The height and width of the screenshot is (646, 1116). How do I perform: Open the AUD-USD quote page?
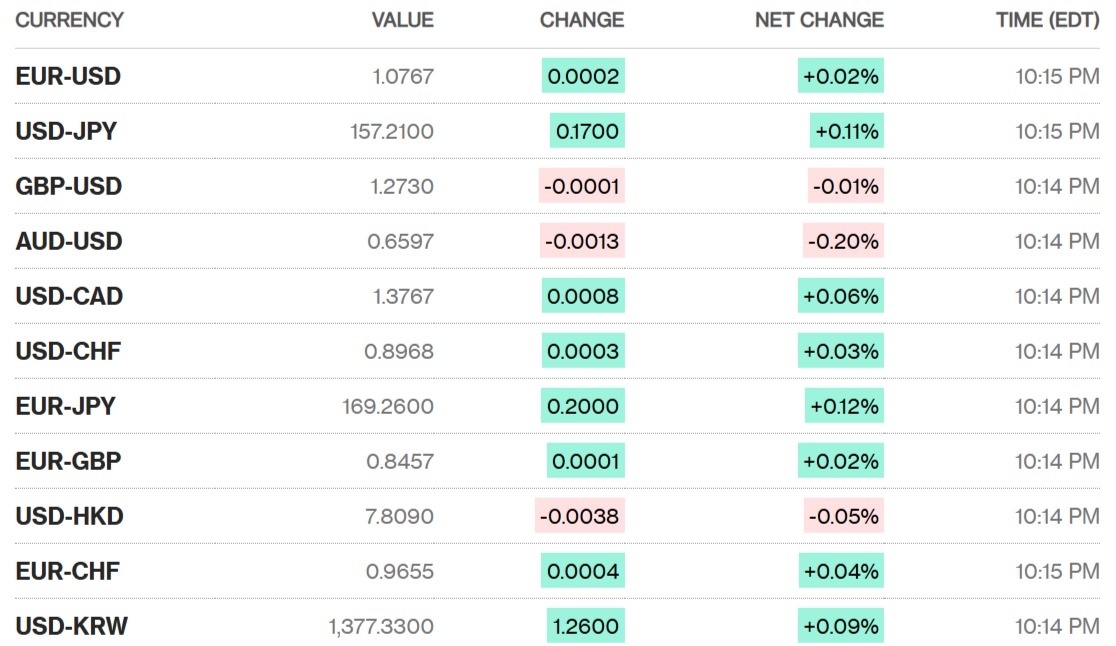point(69,241)
